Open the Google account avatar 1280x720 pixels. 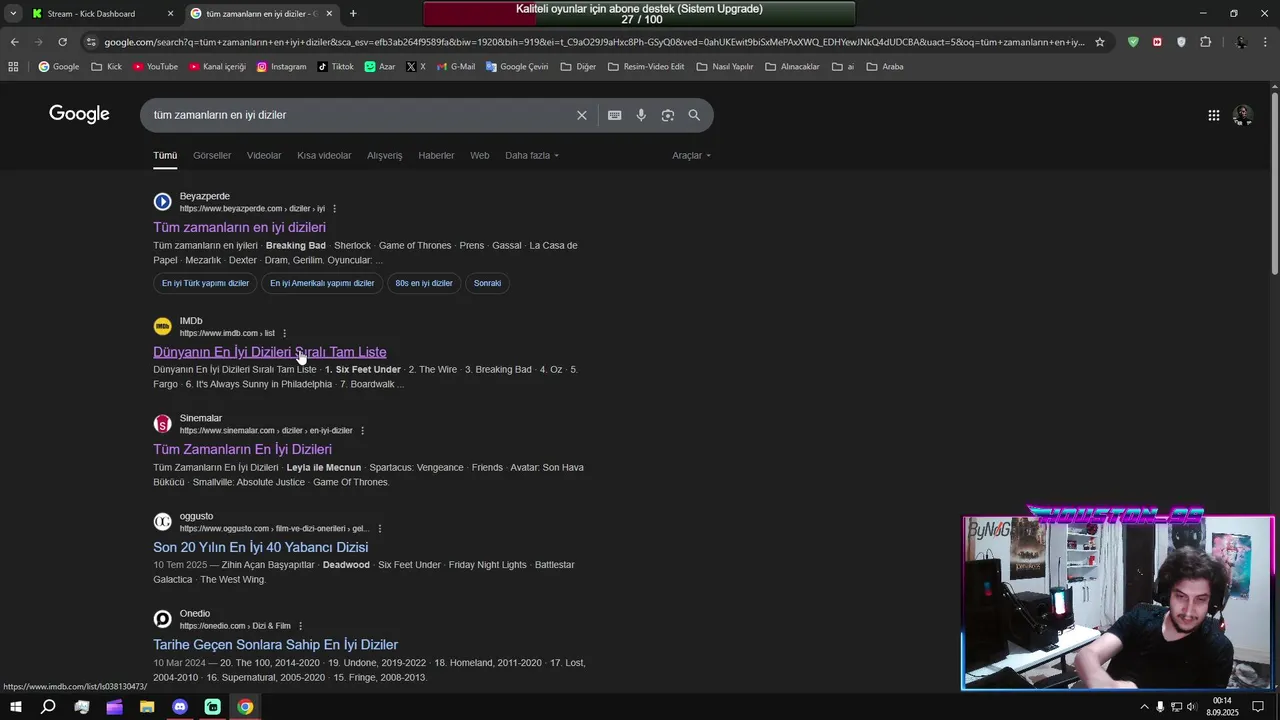1243,115
